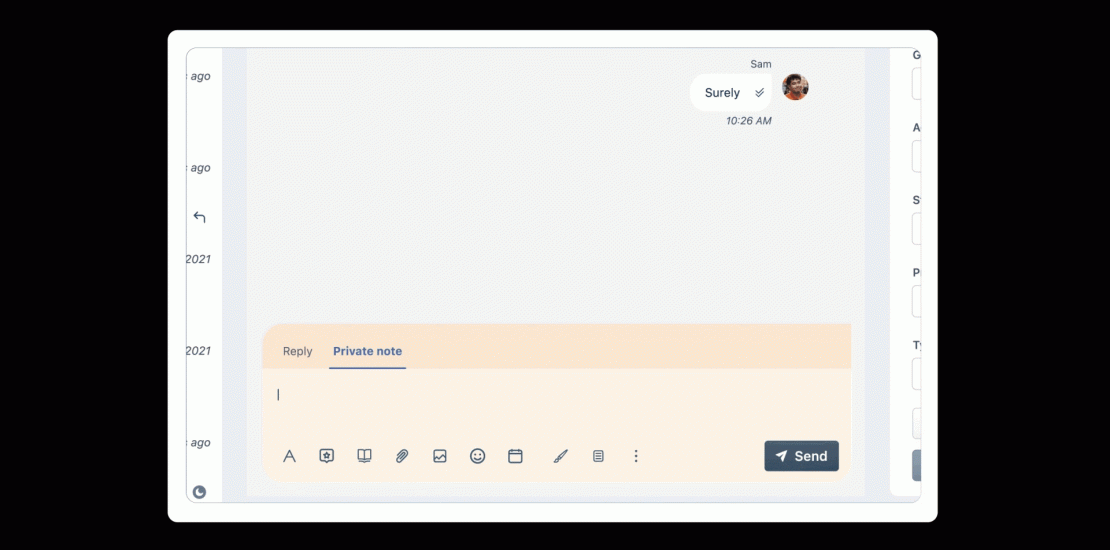
Task: Select the Private note tab
Action: point(367,351)
